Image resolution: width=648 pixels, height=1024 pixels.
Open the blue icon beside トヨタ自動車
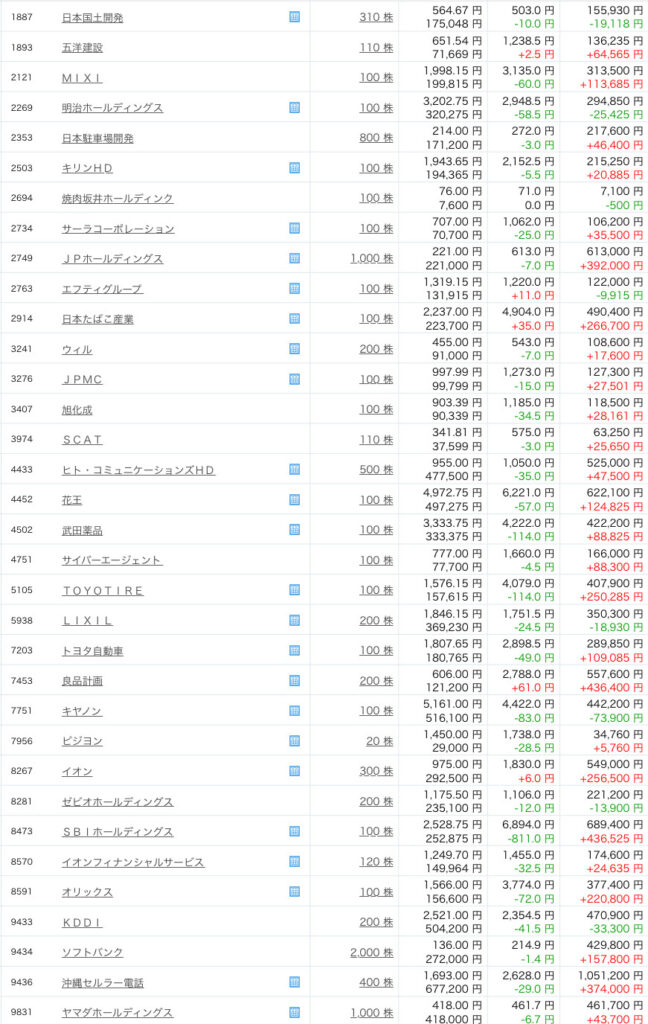tap(295, 651)
